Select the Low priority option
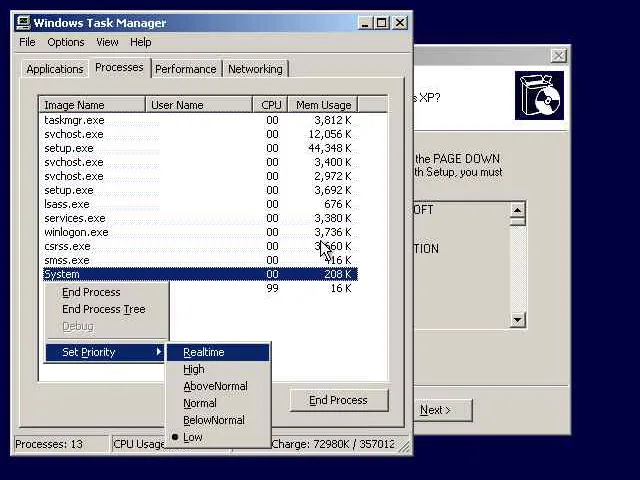 pos(218,437)
